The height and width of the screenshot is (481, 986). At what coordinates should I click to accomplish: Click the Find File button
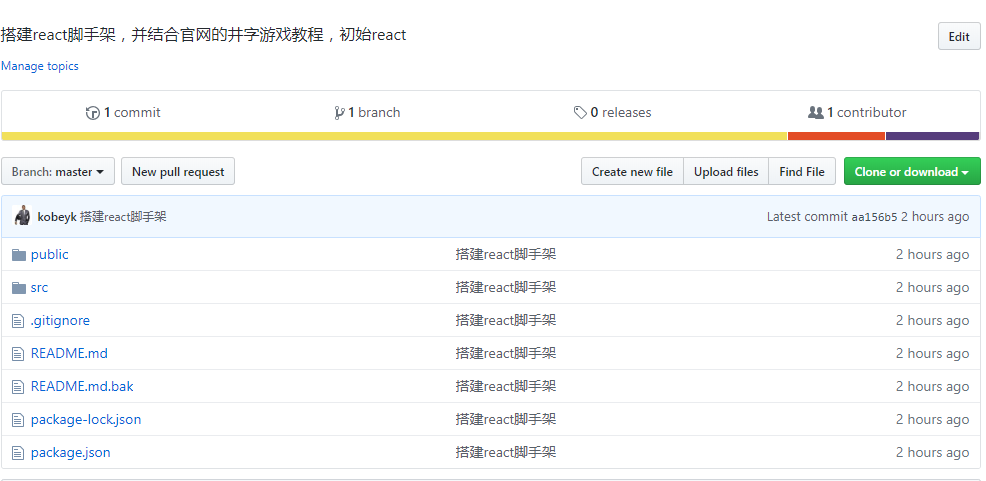point(802,171)
